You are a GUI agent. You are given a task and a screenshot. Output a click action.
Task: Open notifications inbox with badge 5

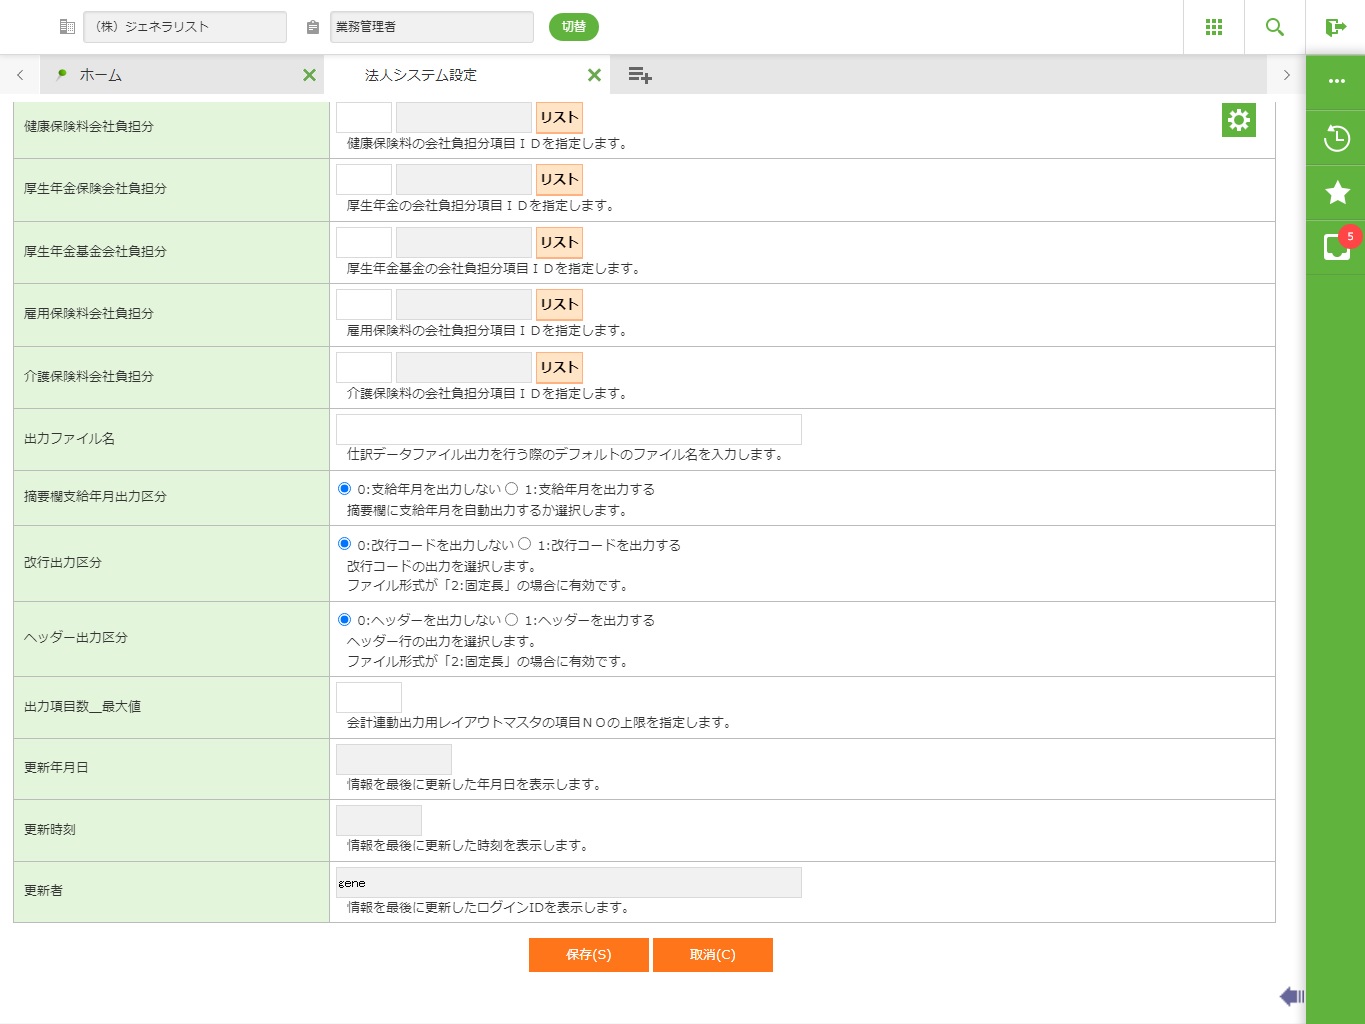1336,246
